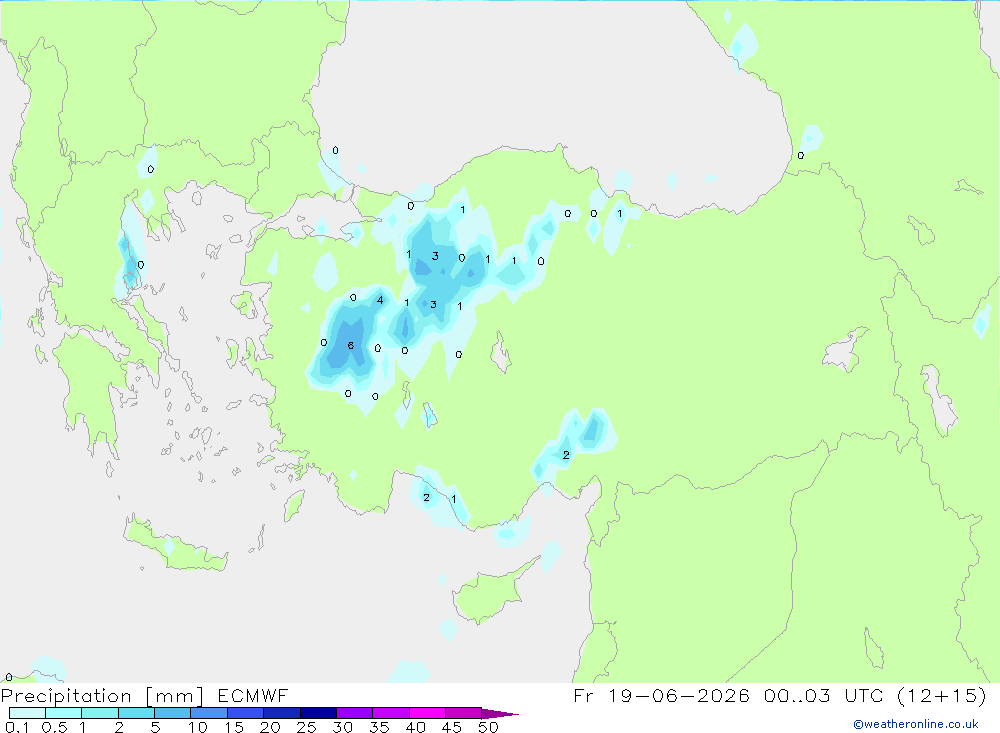Click the legend tick label "10"
Viewport: 1000px width, 733px height.
198,727
